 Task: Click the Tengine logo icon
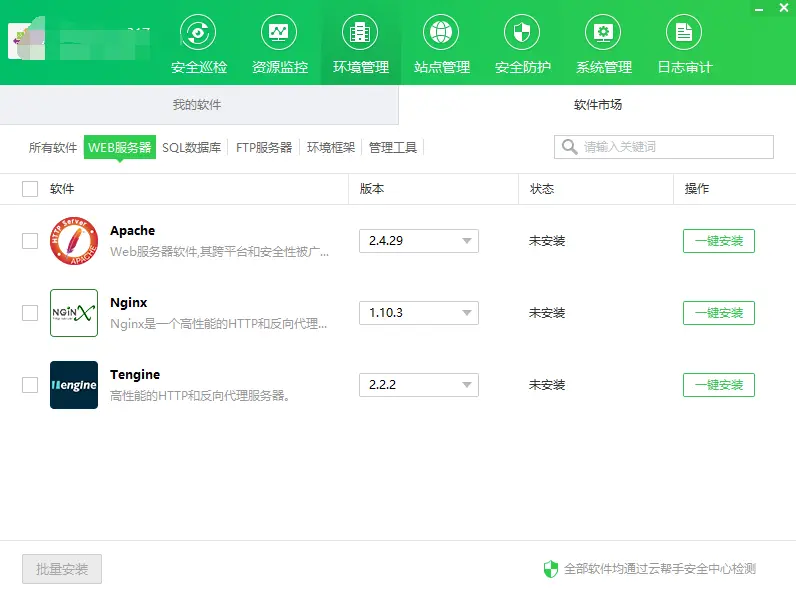(74, 385)
